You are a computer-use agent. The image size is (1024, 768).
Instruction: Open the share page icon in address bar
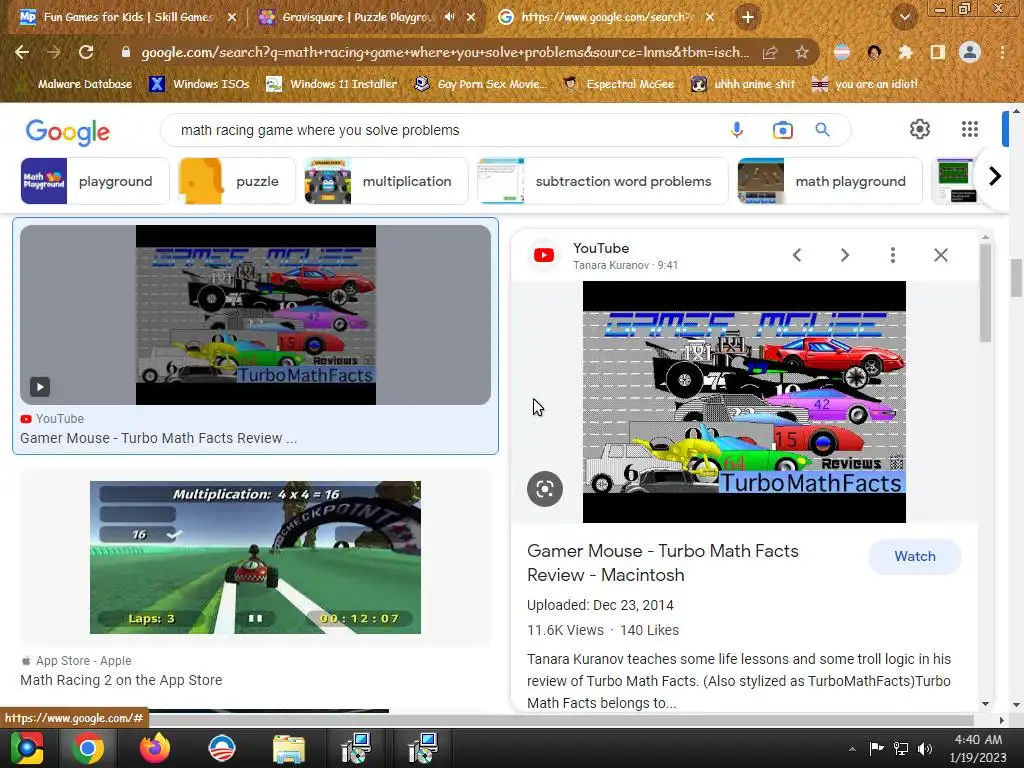tap(770, 52)
